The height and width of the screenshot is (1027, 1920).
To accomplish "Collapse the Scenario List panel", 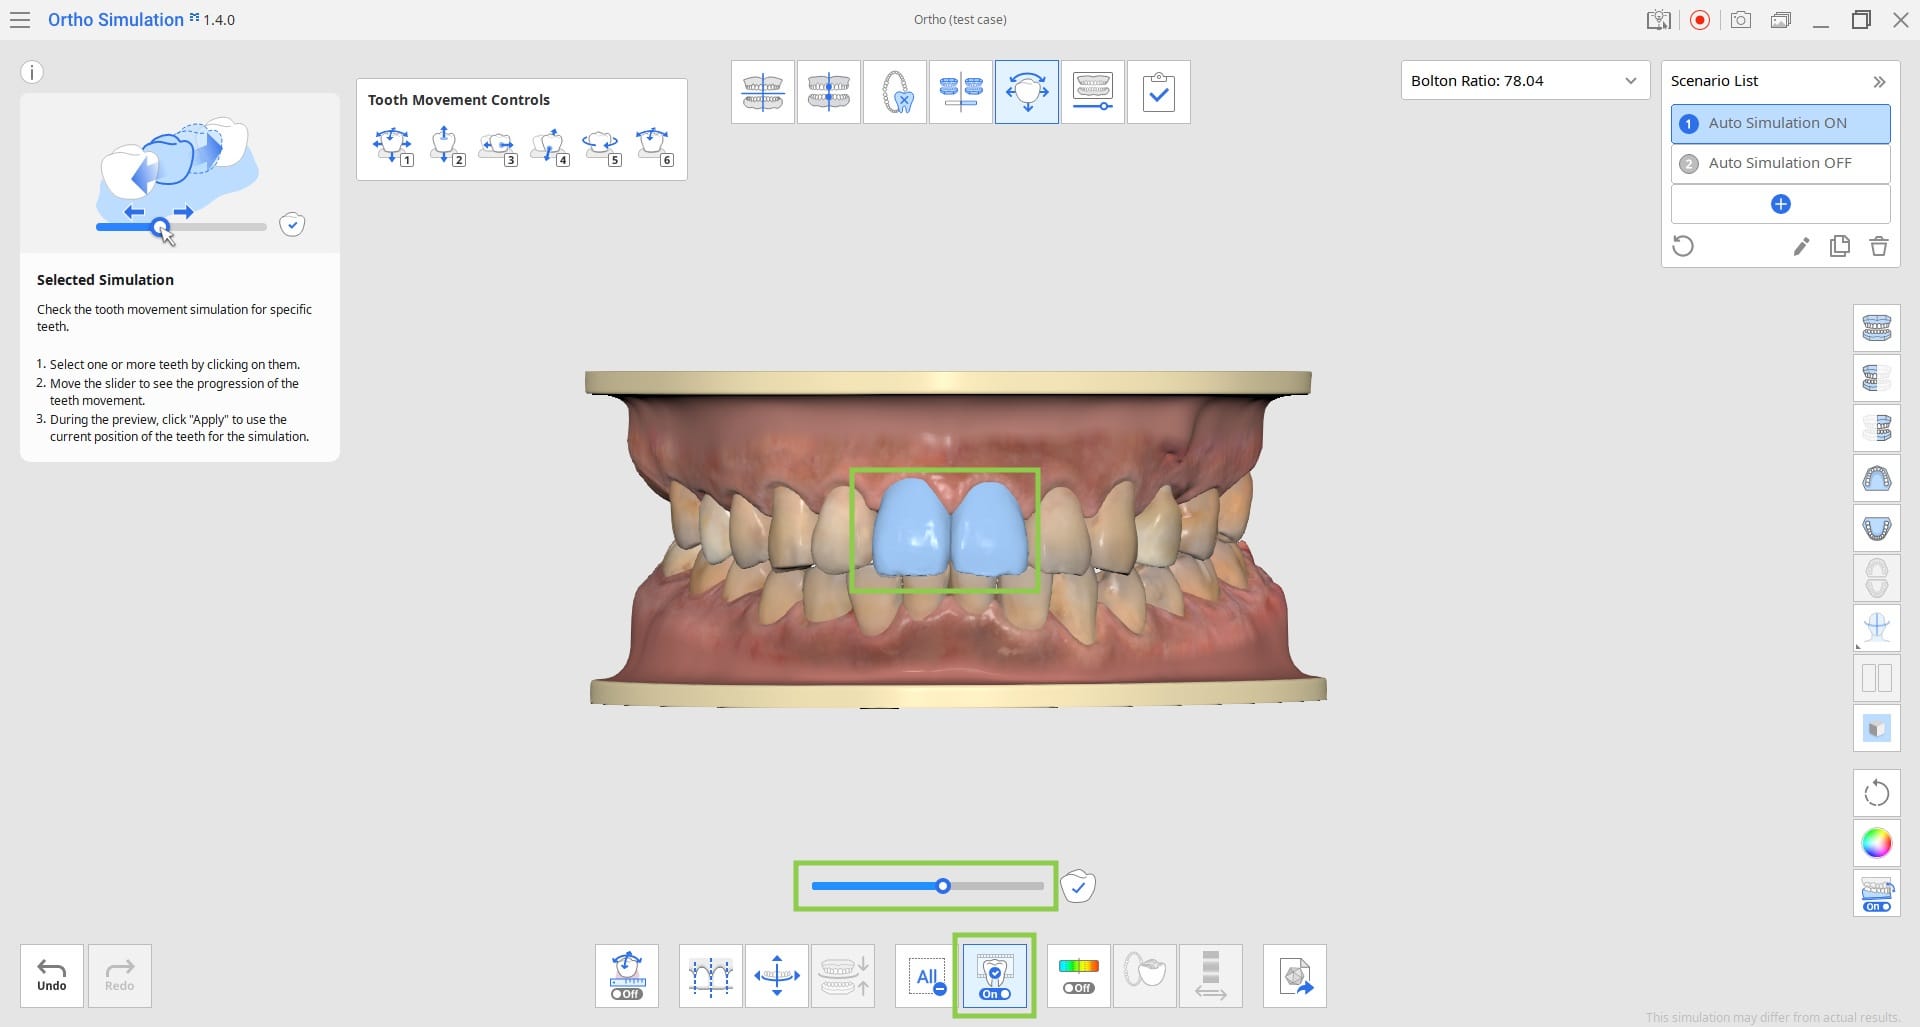I will tap(1879, 81).
